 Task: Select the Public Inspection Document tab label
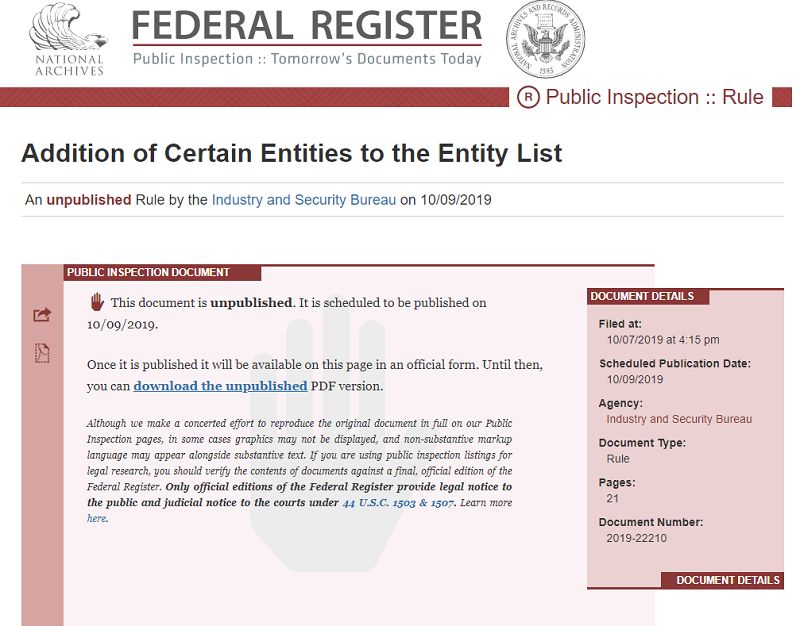pos(148,272)
